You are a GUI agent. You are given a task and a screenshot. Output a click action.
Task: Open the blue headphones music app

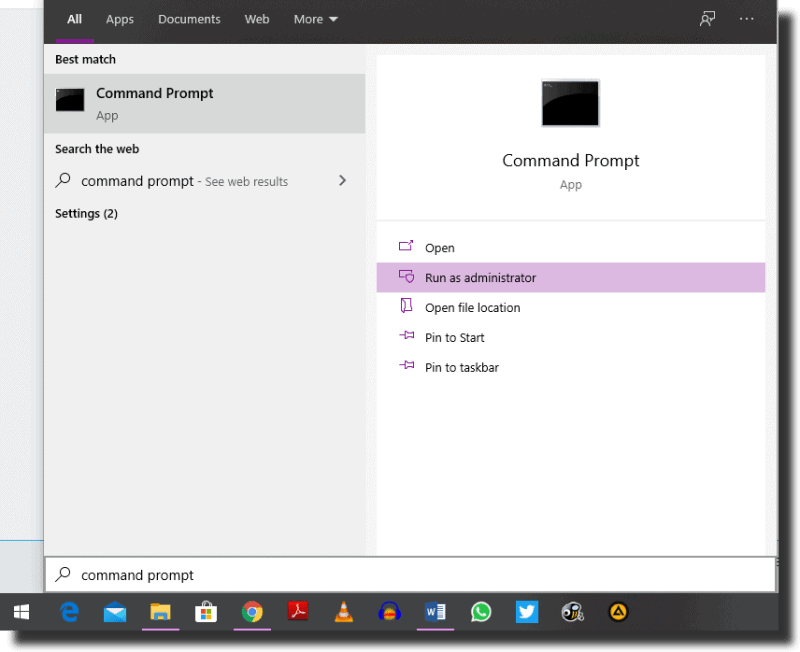[389, 612]
